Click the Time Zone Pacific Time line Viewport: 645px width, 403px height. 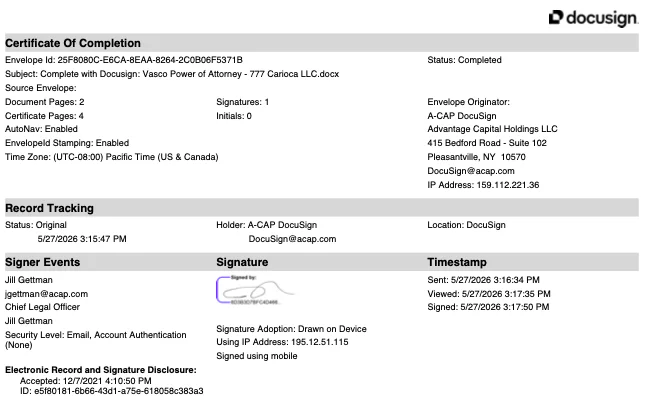tap(111, 157)
